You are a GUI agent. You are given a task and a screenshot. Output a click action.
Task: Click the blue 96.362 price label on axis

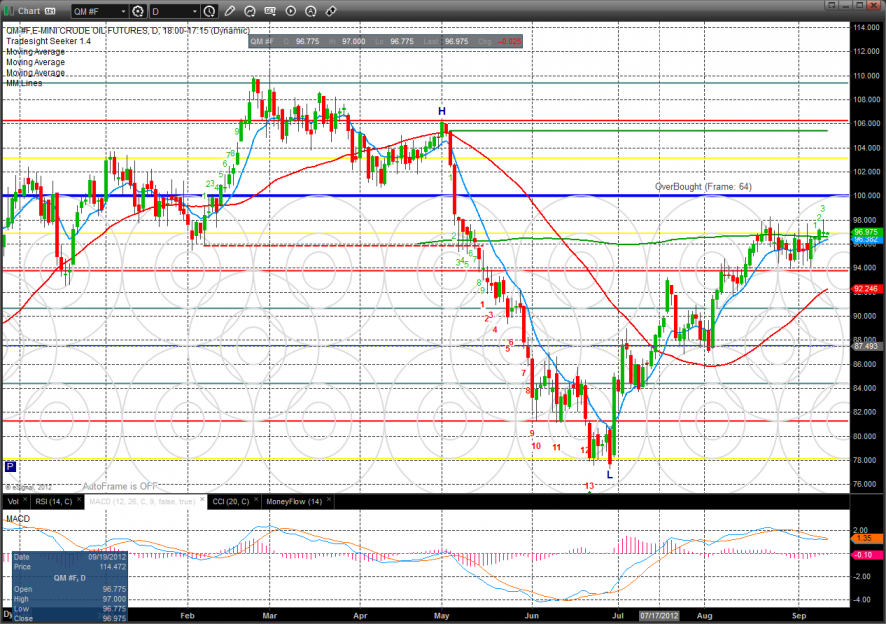865,240
